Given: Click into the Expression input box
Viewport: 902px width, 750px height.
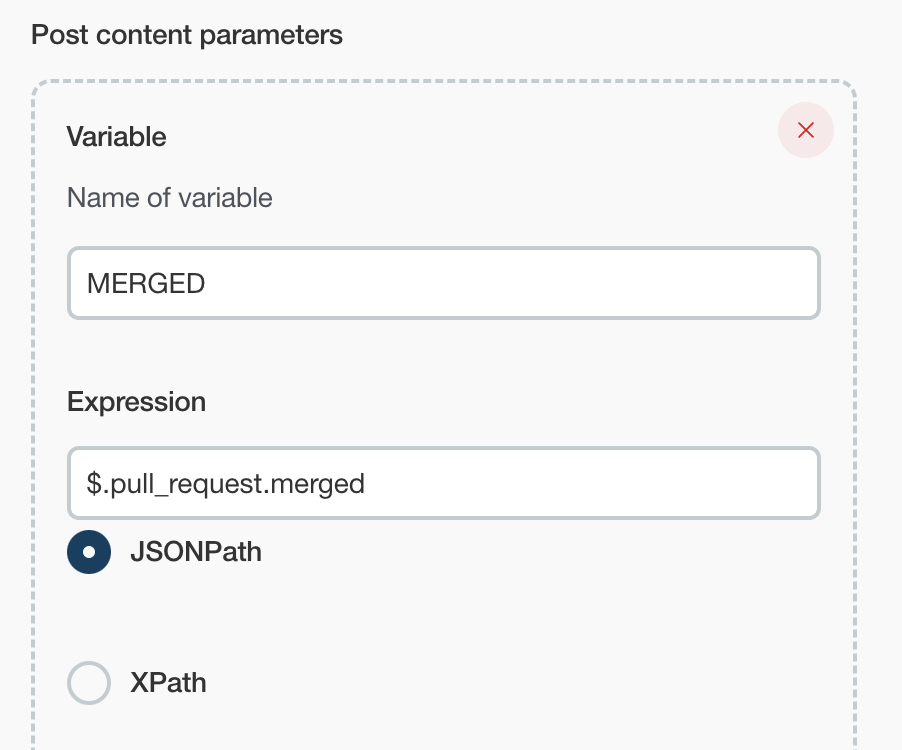Looking at the screenshot, I should (x=443, y=484).
